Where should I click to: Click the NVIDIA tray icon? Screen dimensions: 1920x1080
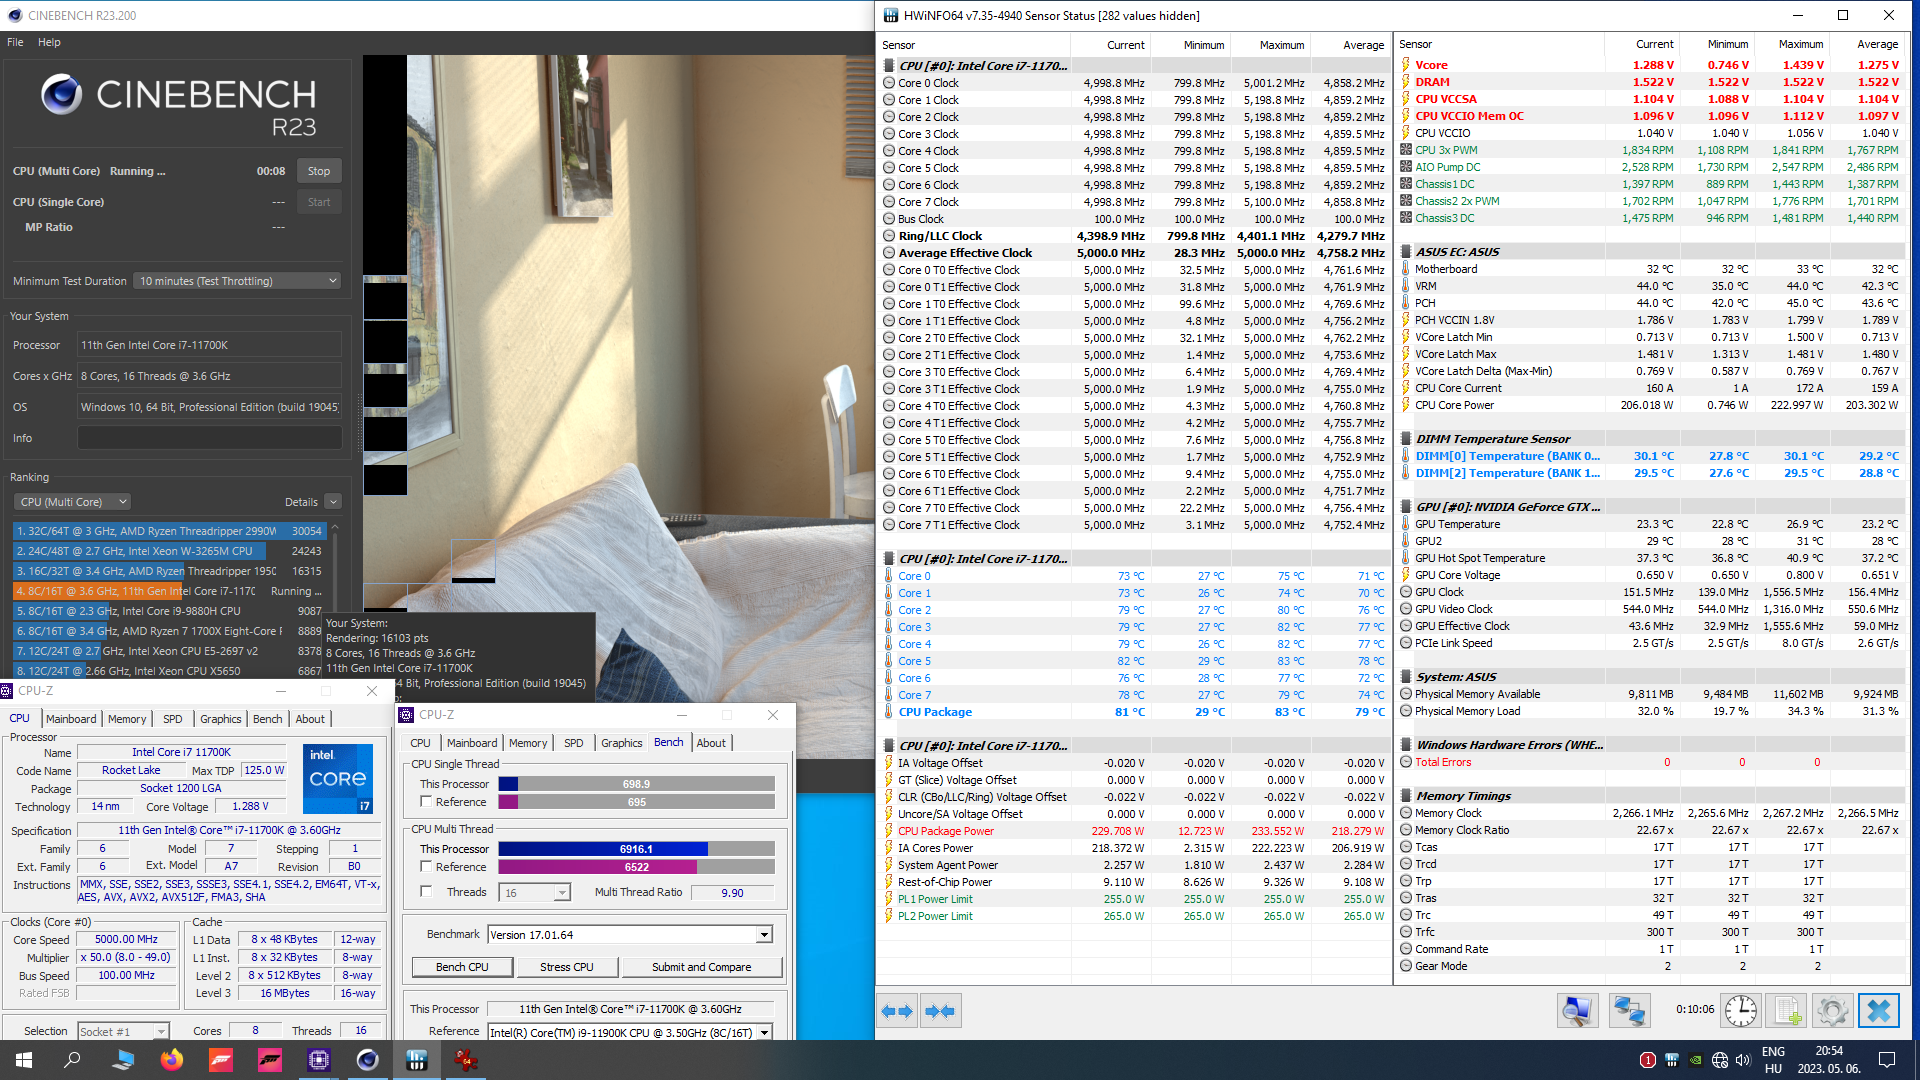point(1695,1060)
